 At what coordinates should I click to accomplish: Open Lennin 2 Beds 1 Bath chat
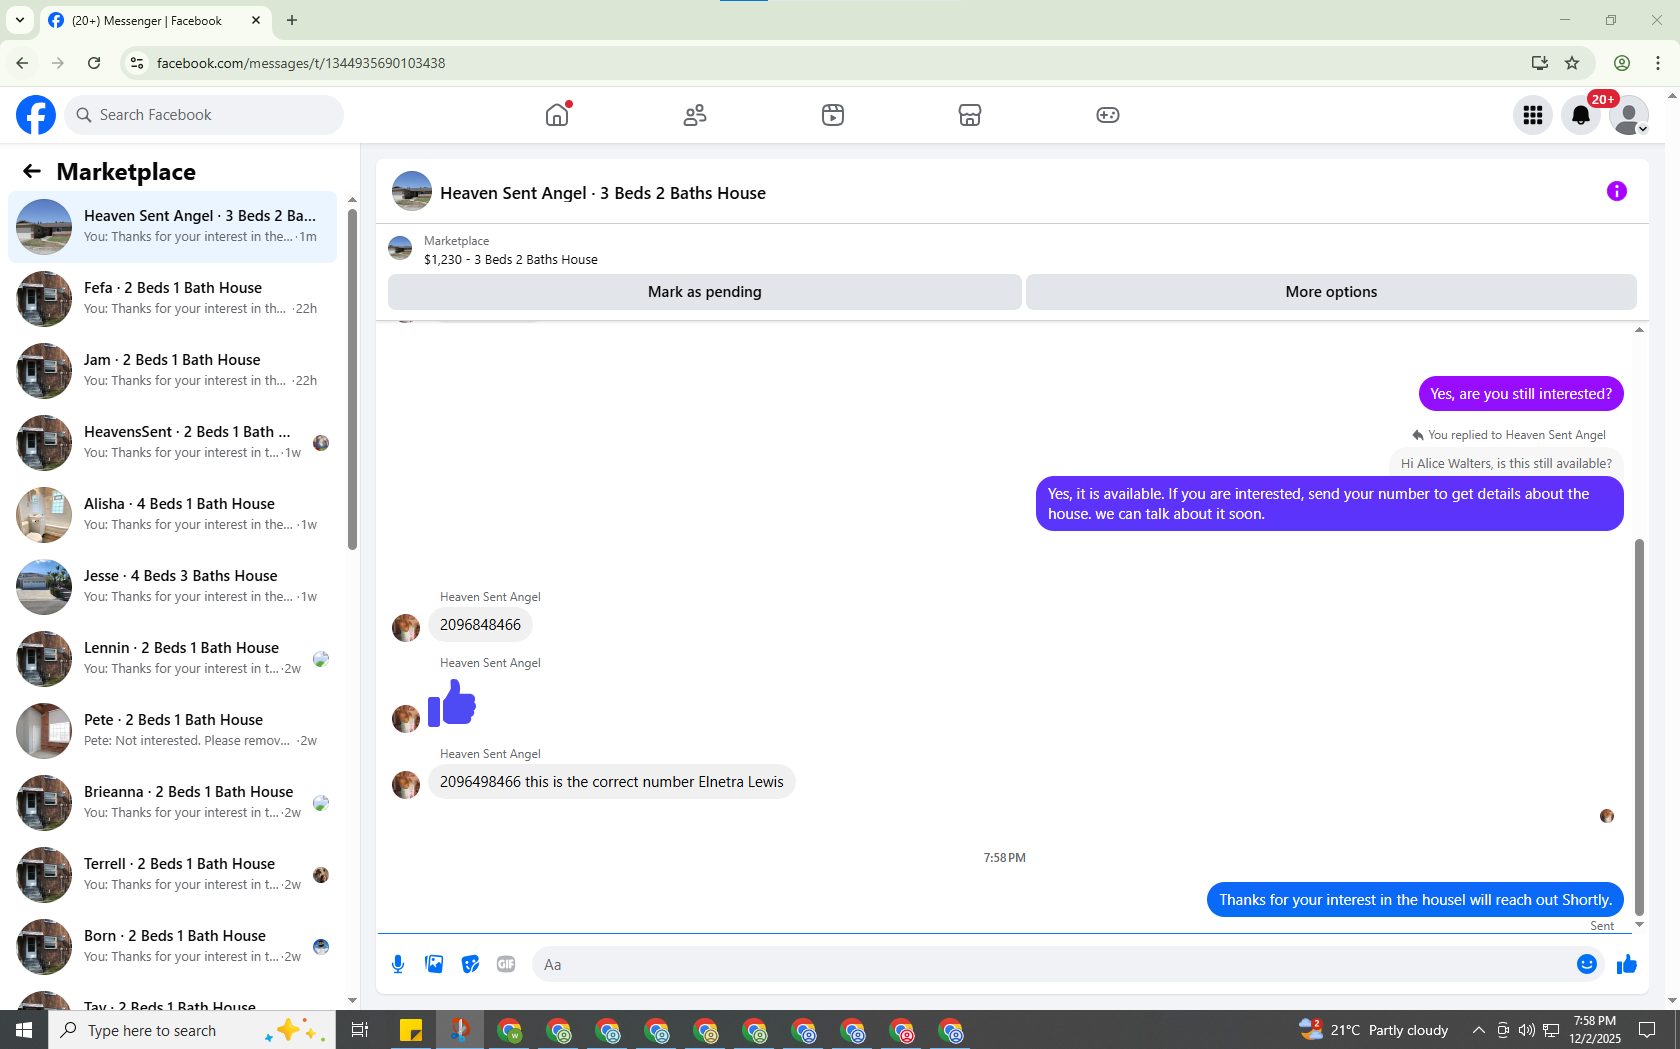point(172,659)
